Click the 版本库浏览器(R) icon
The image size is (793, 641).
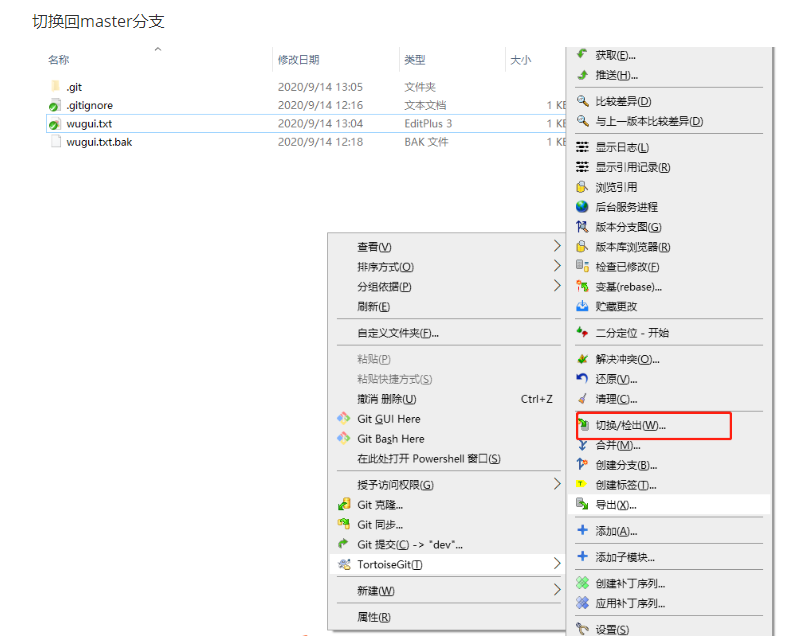(x=582, y=246)
